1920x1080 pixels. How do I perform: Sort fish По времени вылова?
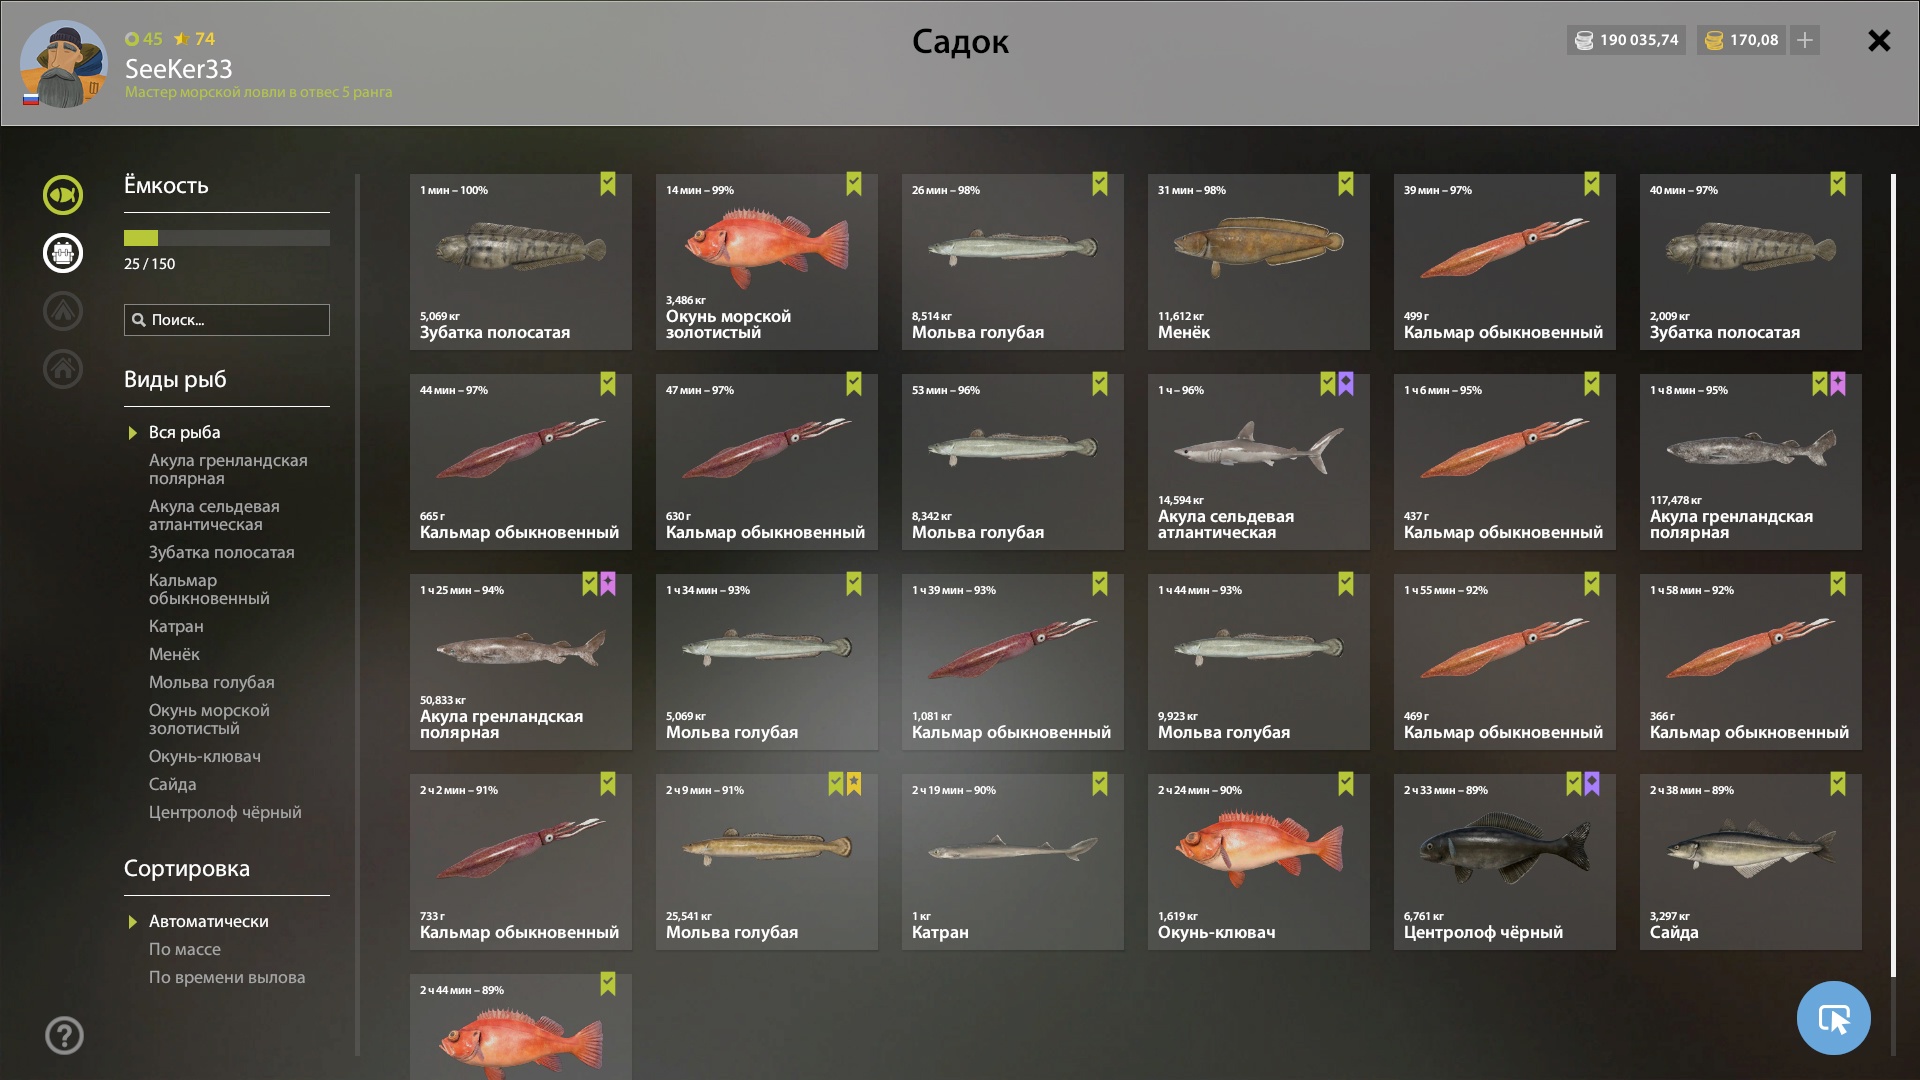coord(227,977)
